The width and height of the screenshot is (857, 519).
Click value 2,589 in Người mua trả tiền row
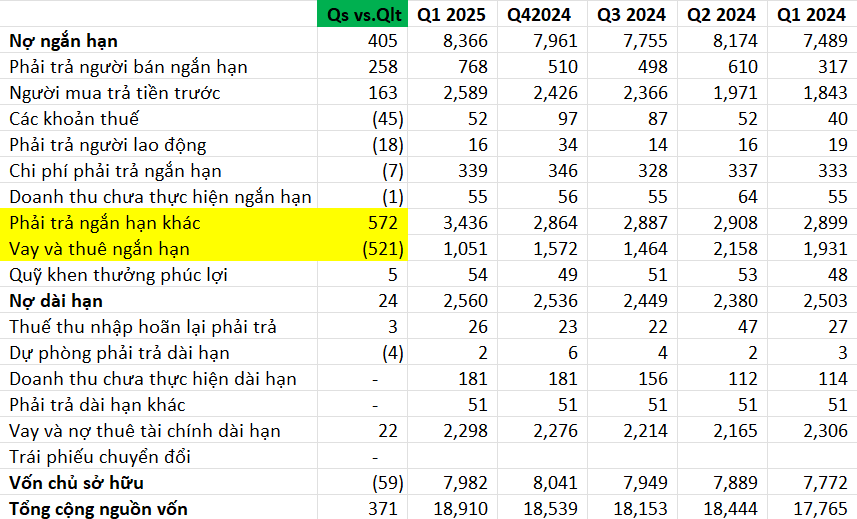(465, 93)
